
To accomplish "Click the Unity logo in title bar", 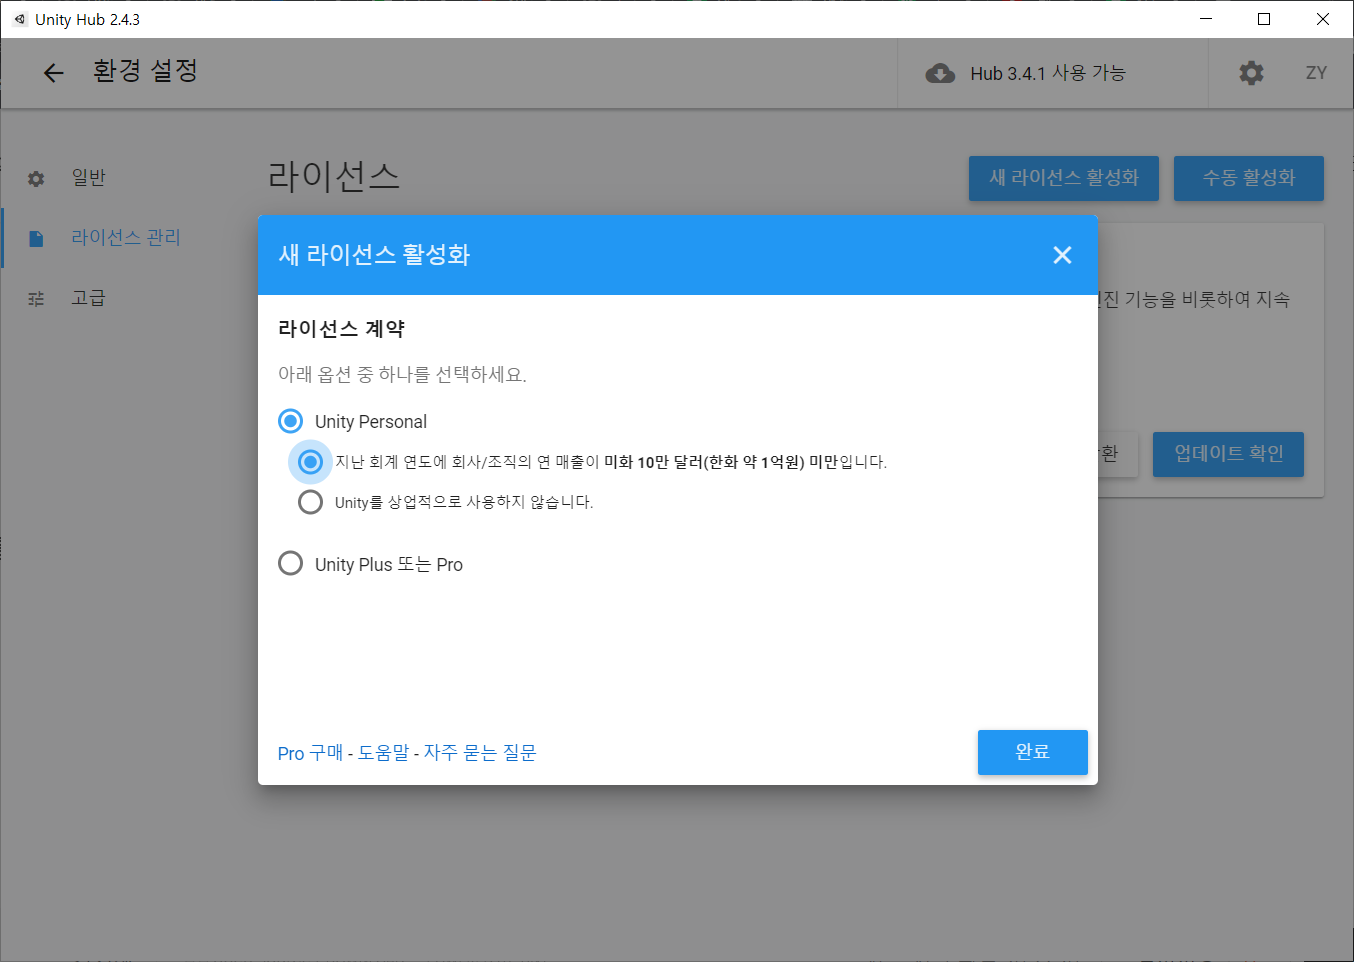I will coord(19,19).
